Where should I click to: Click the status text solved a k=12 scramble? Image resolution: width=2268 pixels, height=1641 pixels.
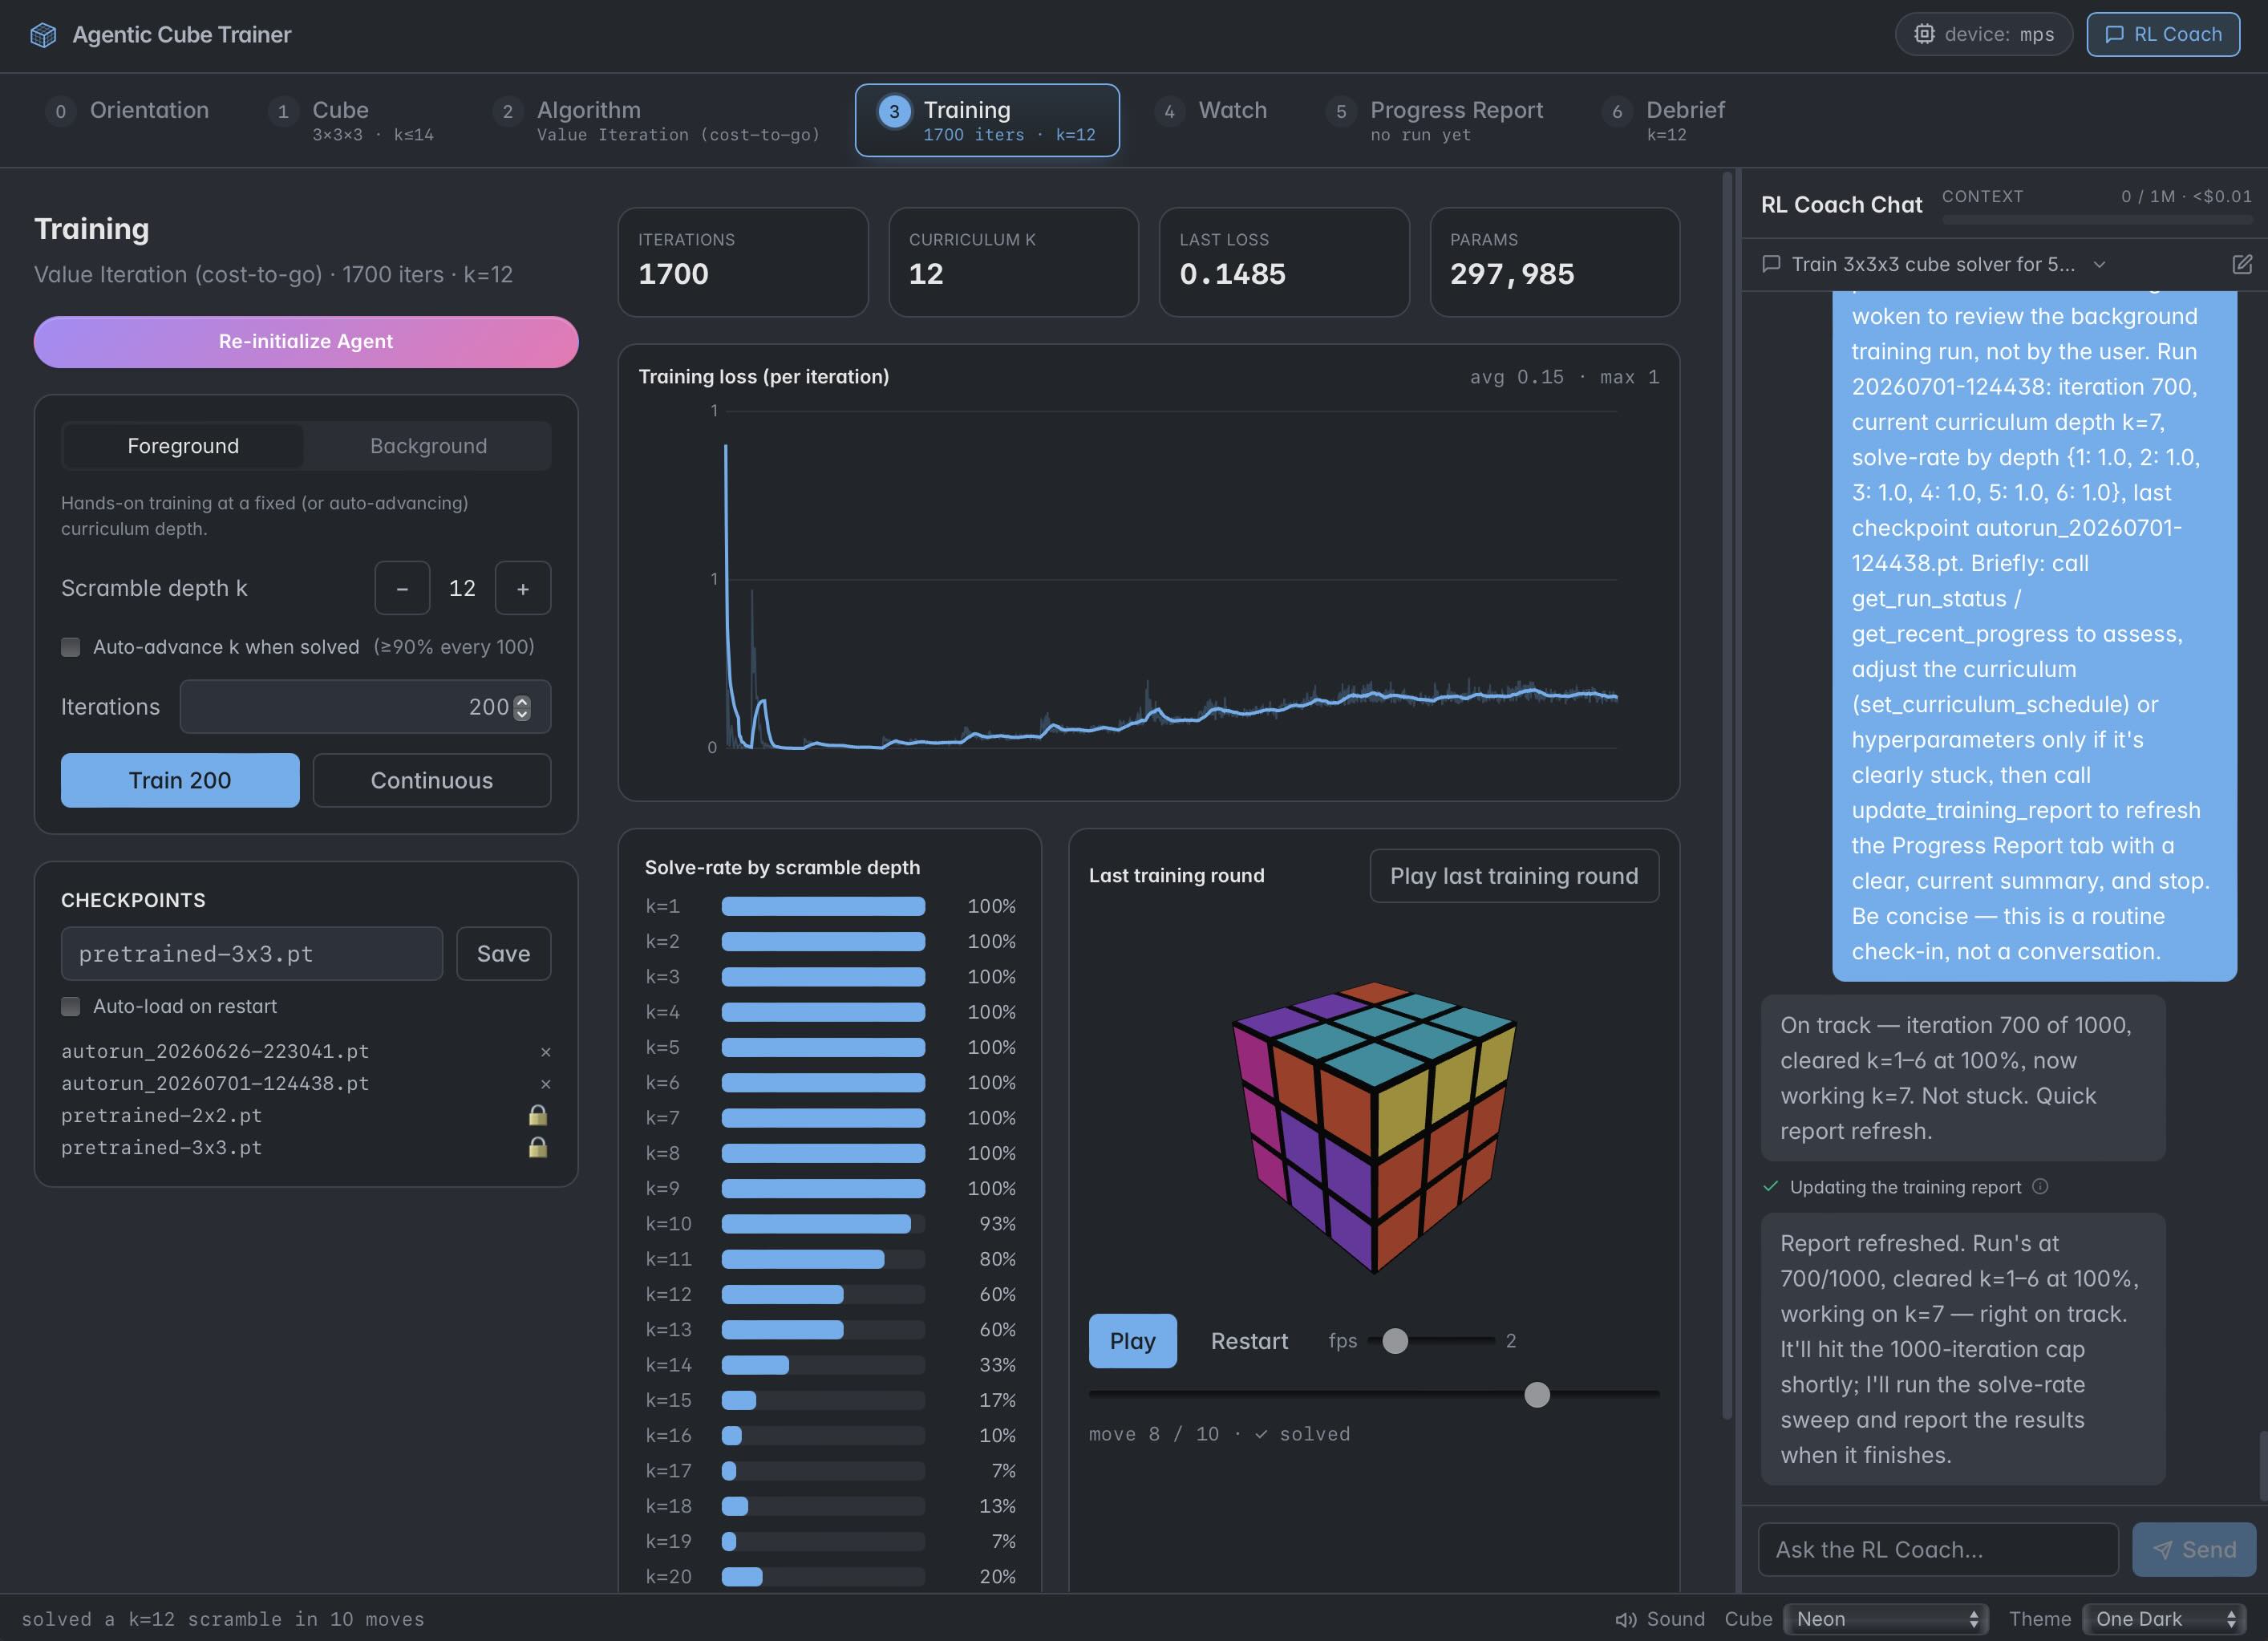(222, 1619)
